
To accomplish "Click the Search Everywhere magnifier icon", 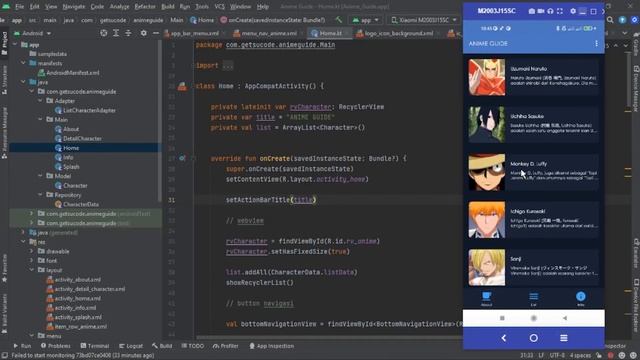I will [610, 20].
